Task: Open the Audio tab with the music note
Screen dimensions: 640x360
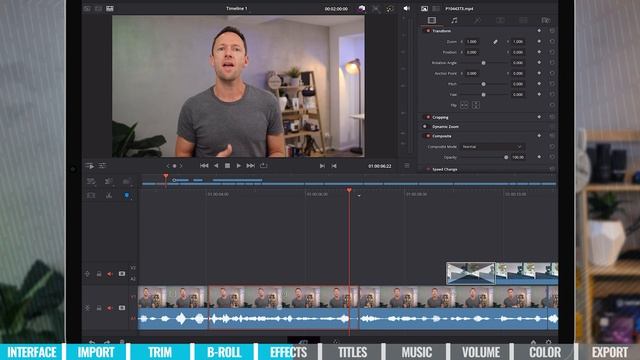Action: click(454, 20)
